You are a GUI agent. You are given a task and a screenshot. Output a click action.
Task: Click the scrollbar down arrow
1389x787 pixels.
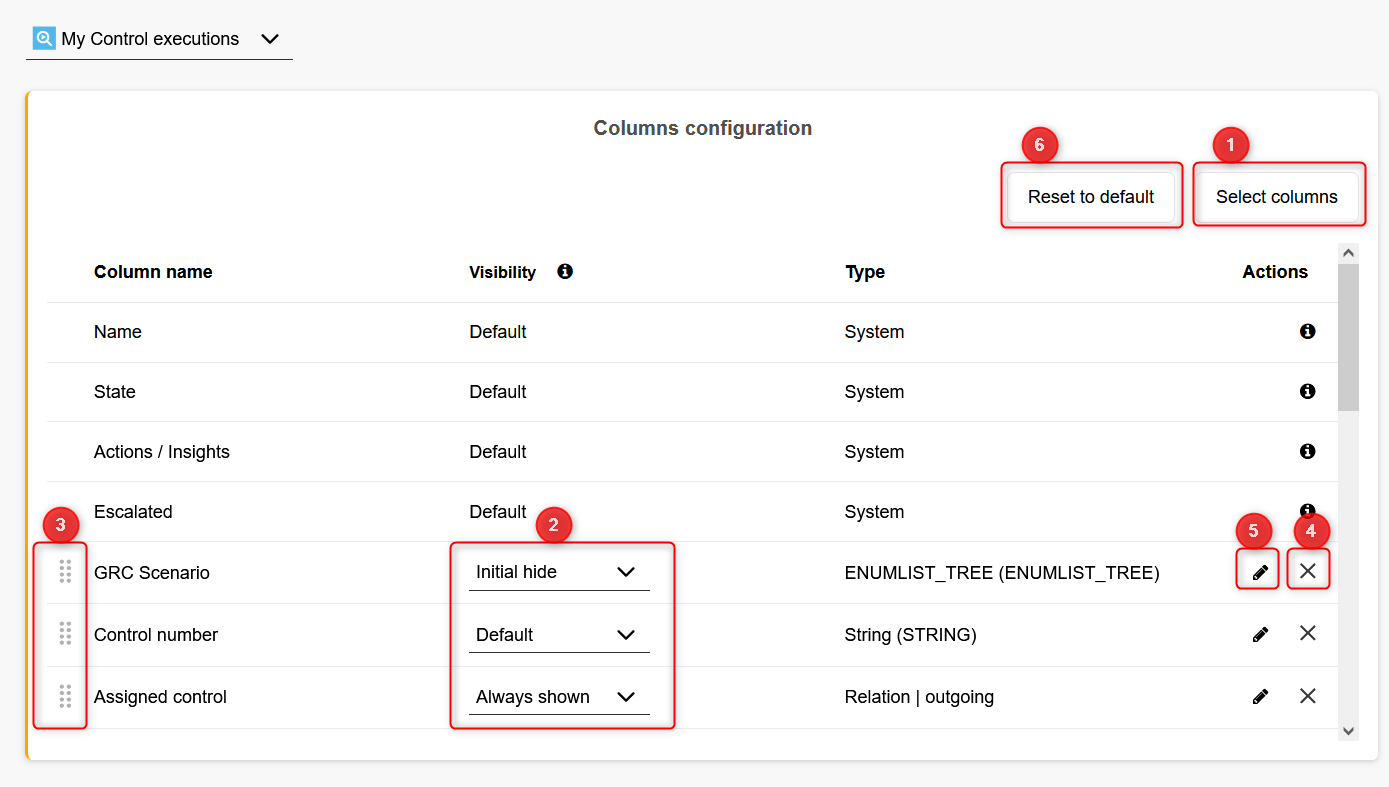(x=1348, y=731)
